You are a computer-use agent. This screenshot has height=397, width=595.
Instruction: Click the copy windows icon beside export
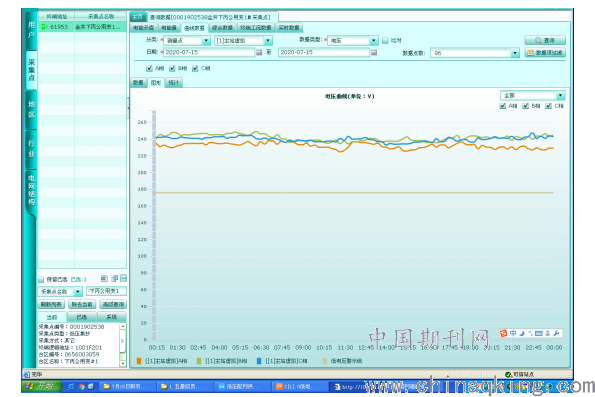pyautogui.click(x=114, y=279)
